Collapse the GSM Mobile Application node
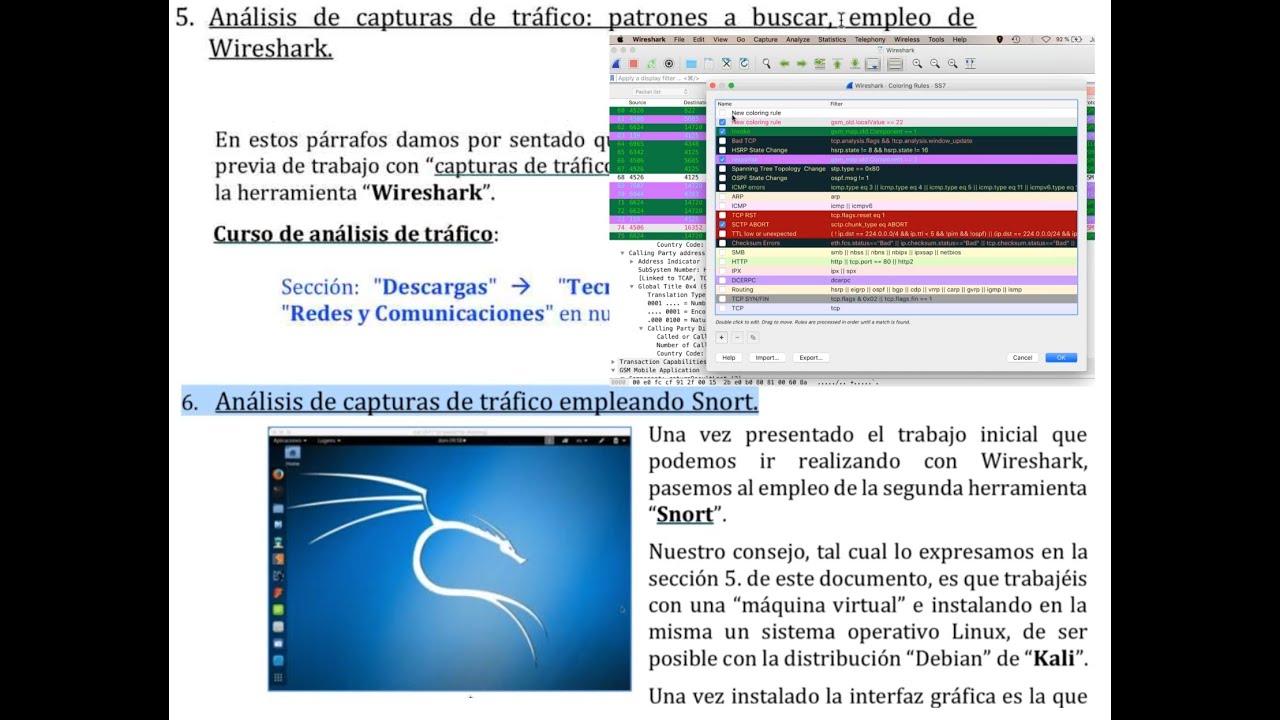The height and width of the screenshot is (720, 1280). tap(614, 370)
